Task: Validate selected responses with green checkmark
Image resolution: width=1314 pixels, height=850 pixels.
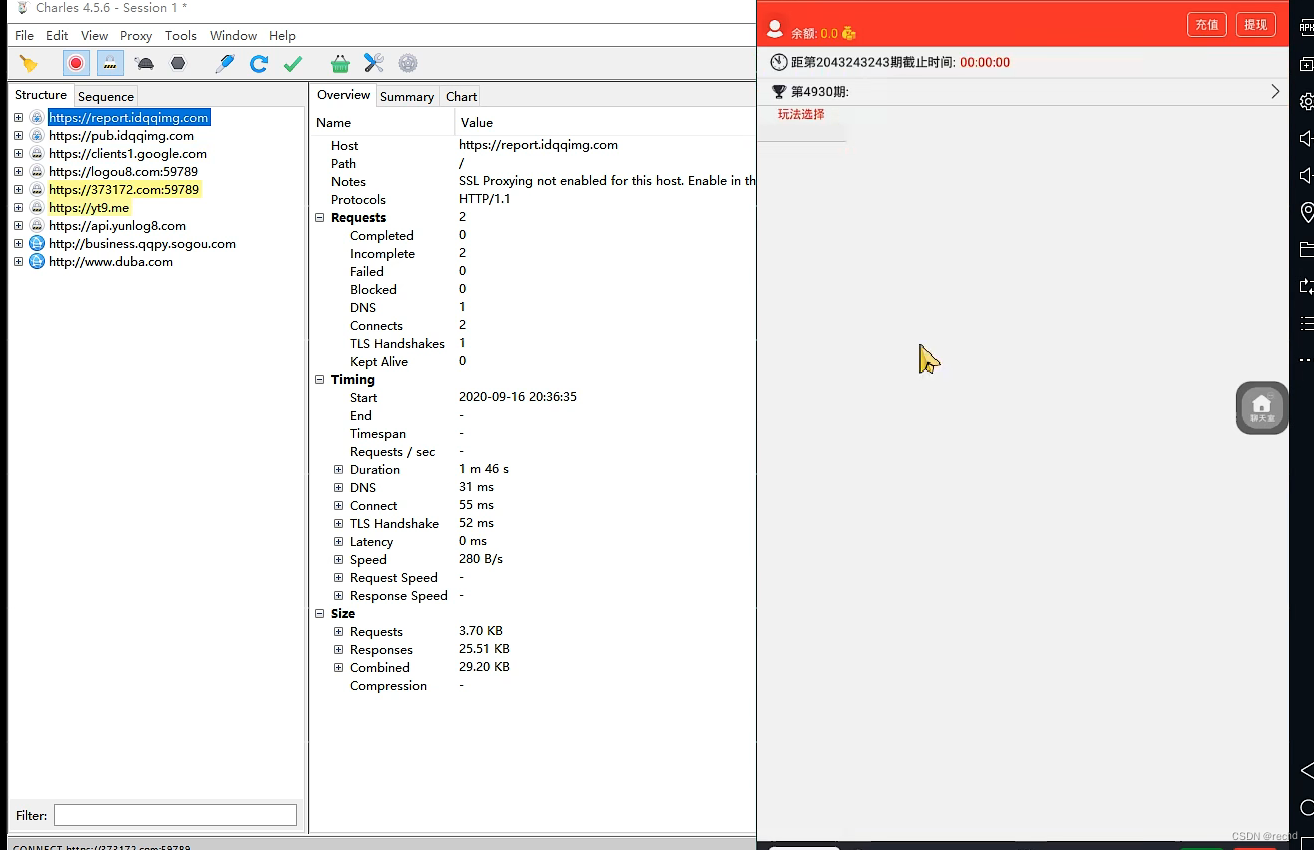Action: (293, 63)
